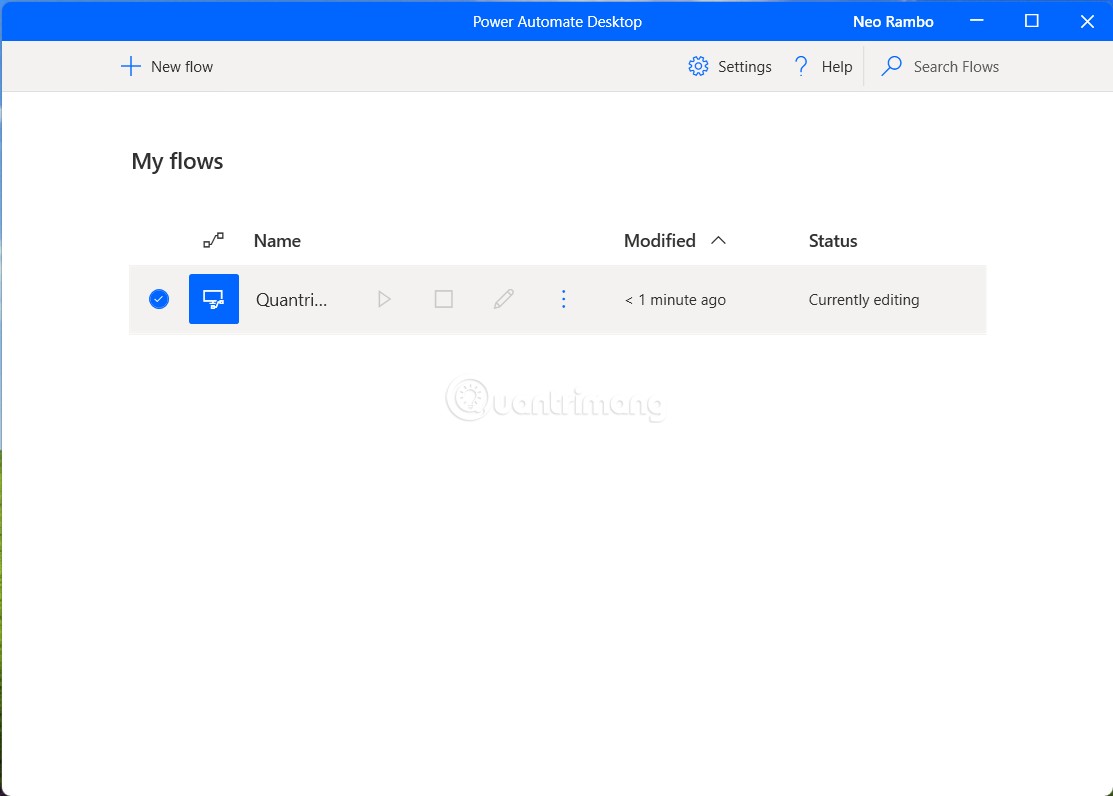
Task: Sort flows by Name column header
Action: pyautogui.click(x=277, y=241)
